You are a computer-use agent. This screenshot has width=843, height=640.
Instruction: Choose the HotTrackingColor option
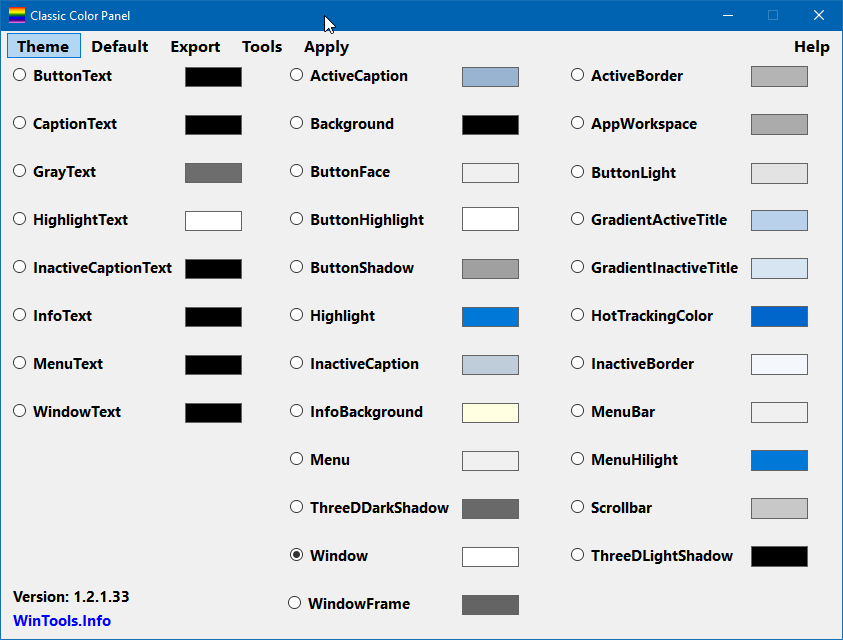577,315
